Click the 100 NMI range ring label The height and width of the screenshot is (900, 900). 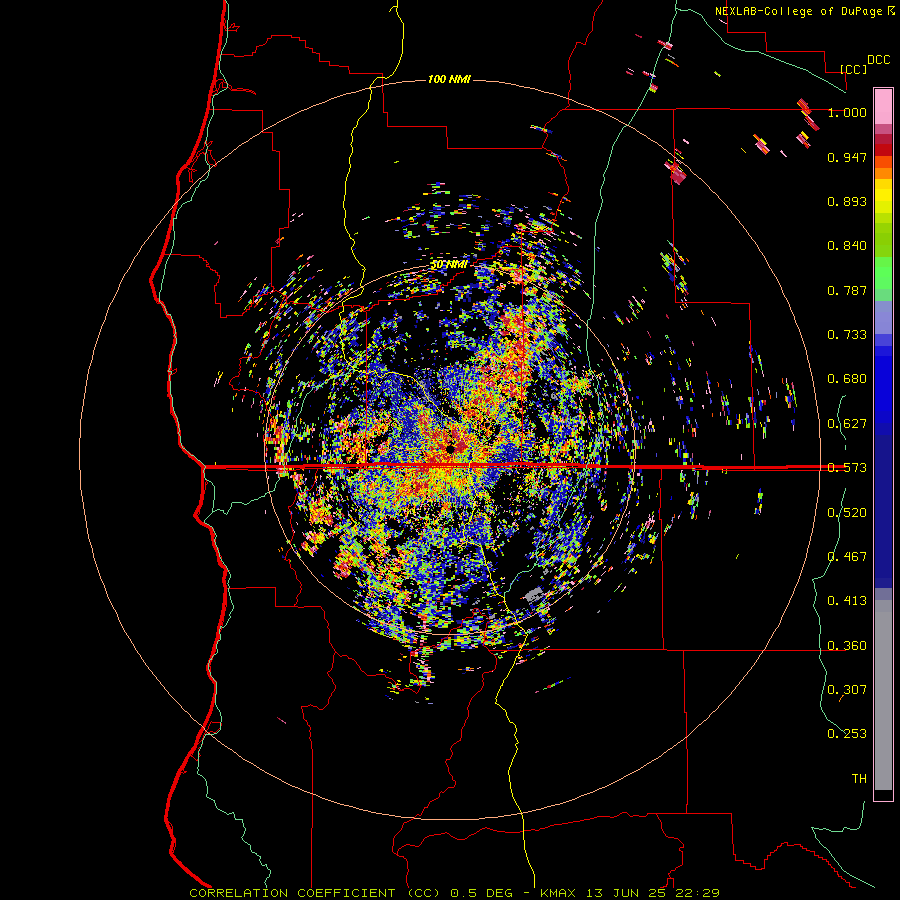pyautogui.click(x=449, y=79)
